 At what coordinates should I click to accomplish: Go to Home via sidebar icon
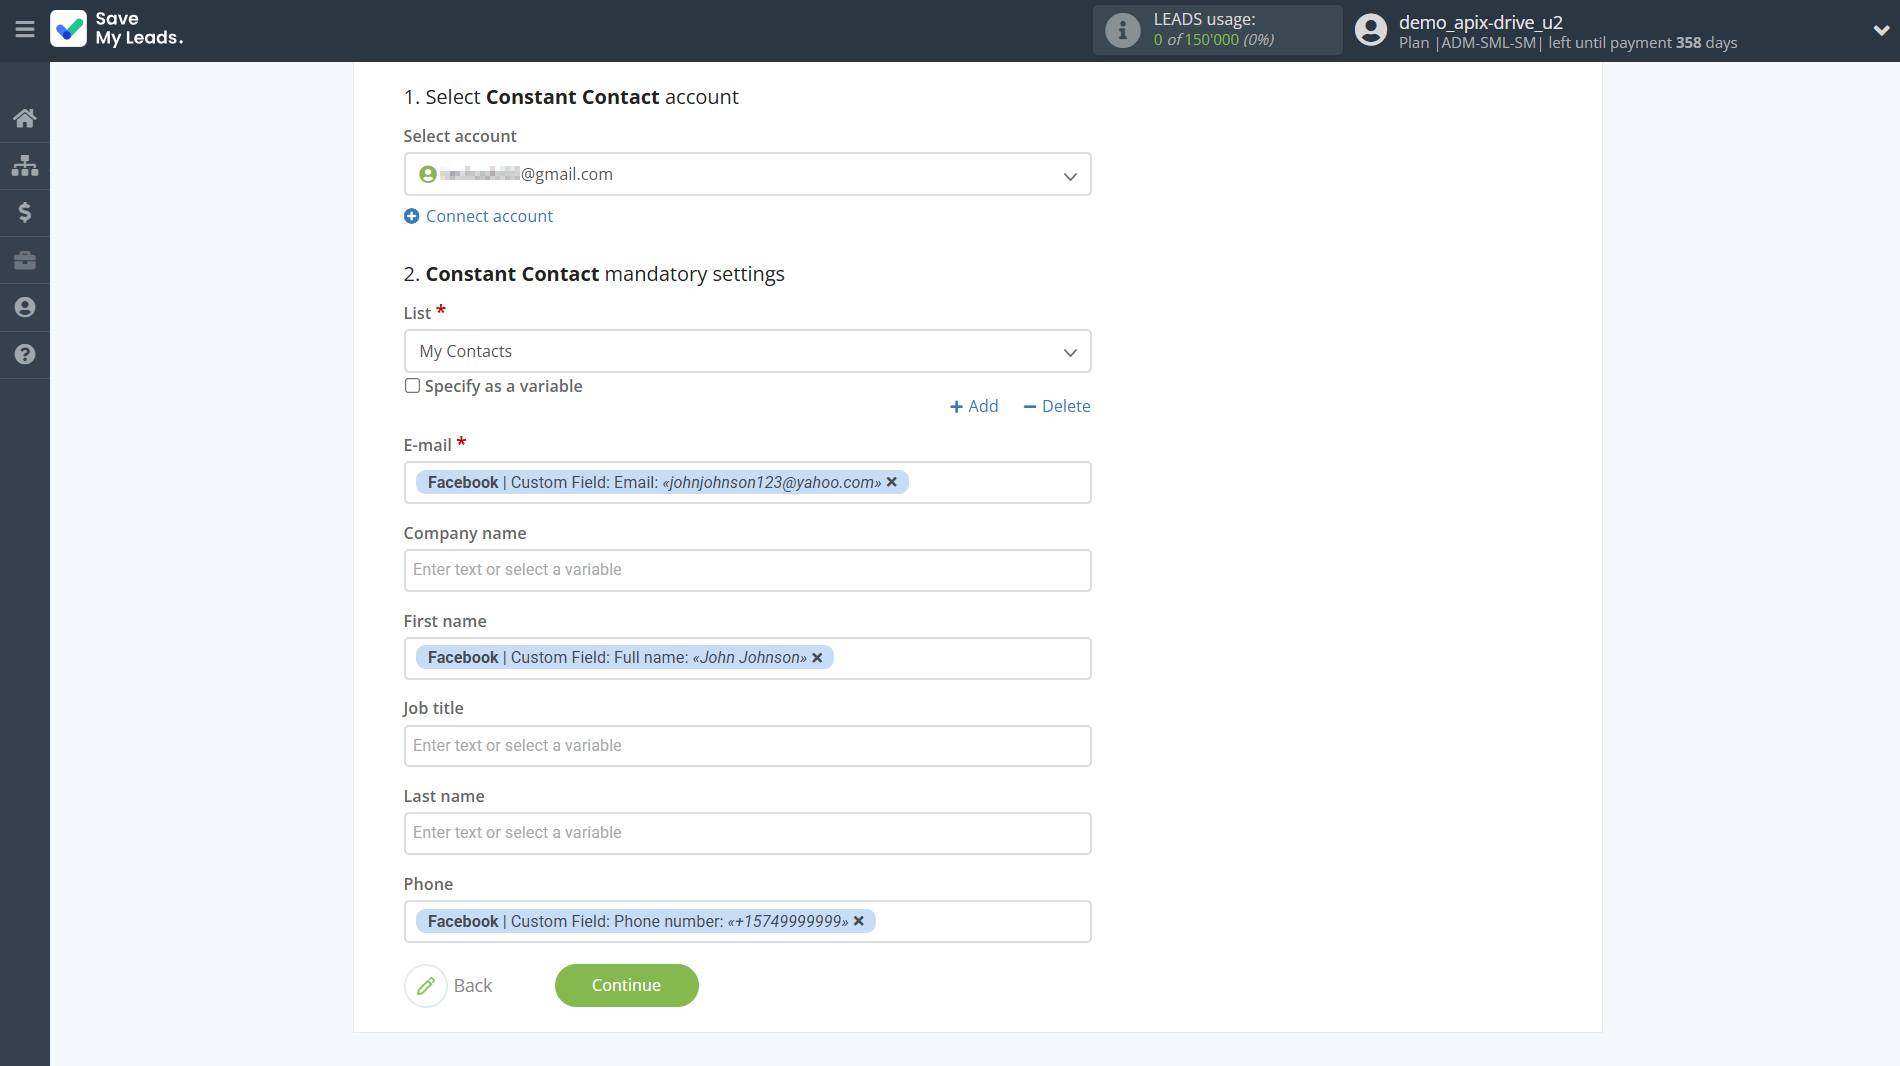coord(25,119)
